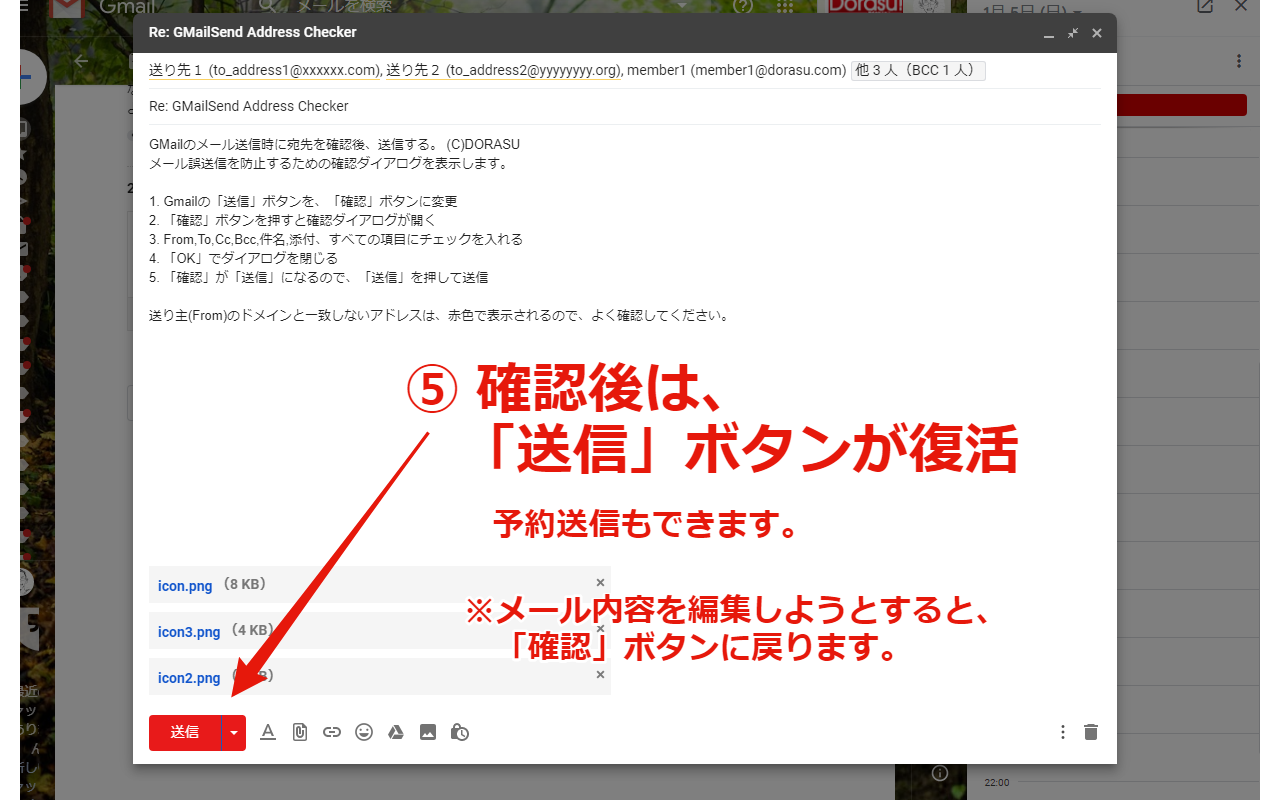Image resolution: width=1280 pixels, height=800 pixels.
Task: Toggle confidential mode lock-clock icon
Action: point(460,732)
